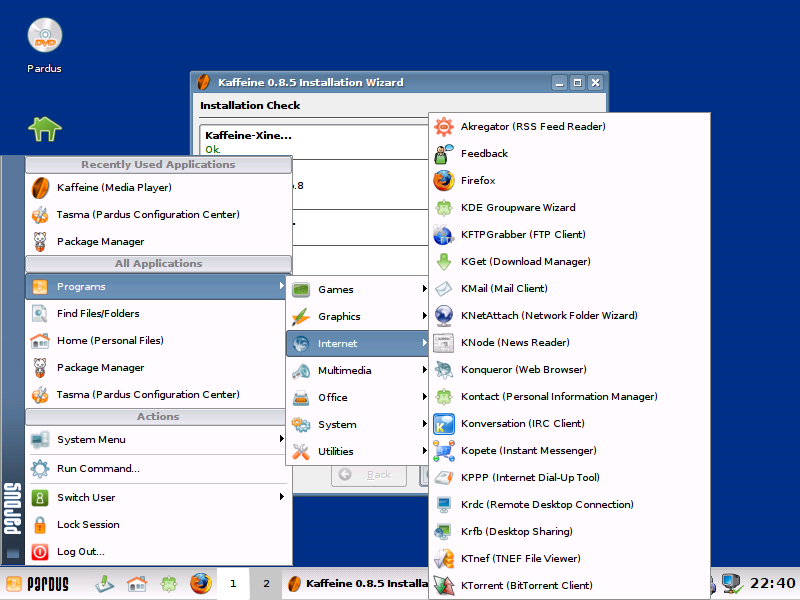Click the Run Command gear icon

40,468
